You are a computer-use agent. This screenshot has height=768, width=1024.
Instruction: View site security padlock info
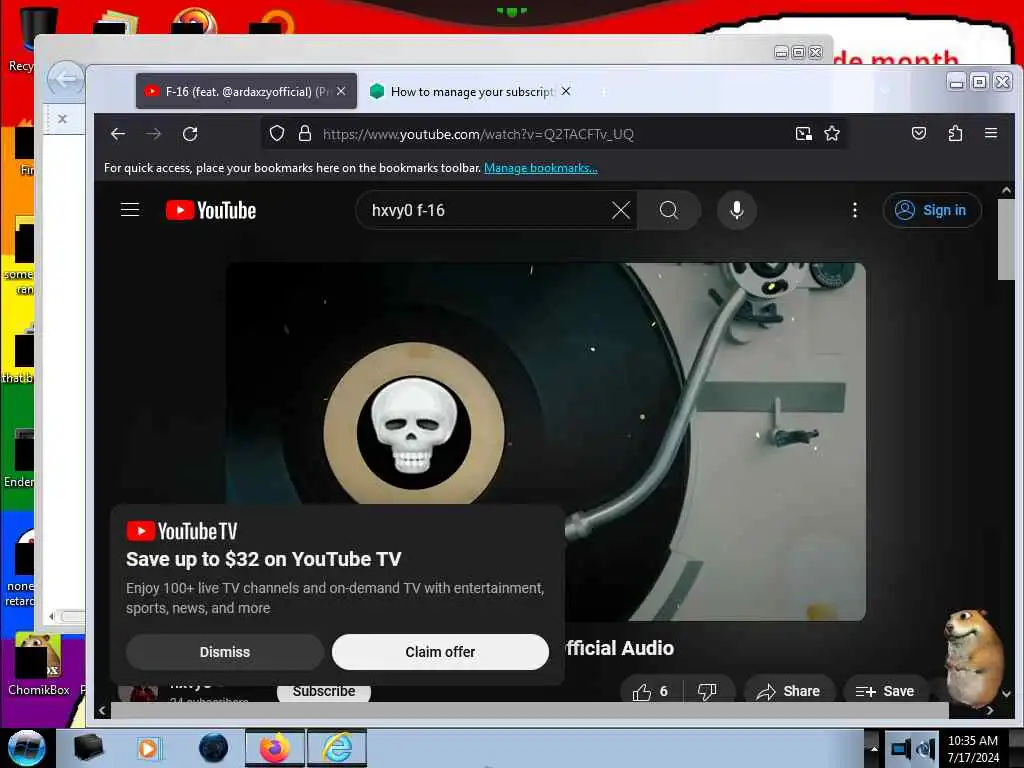pyautogui.click(x=304, y=134)
